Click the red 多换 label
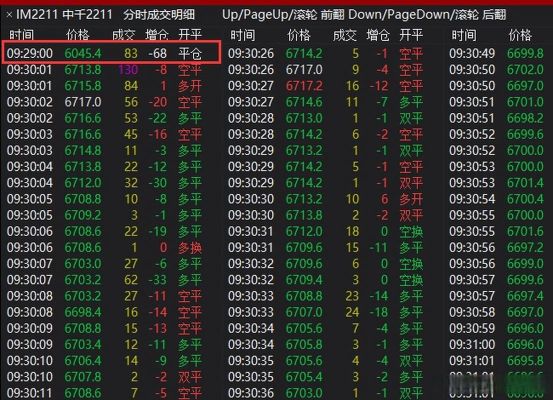553x400 pixels. [190, 248]
